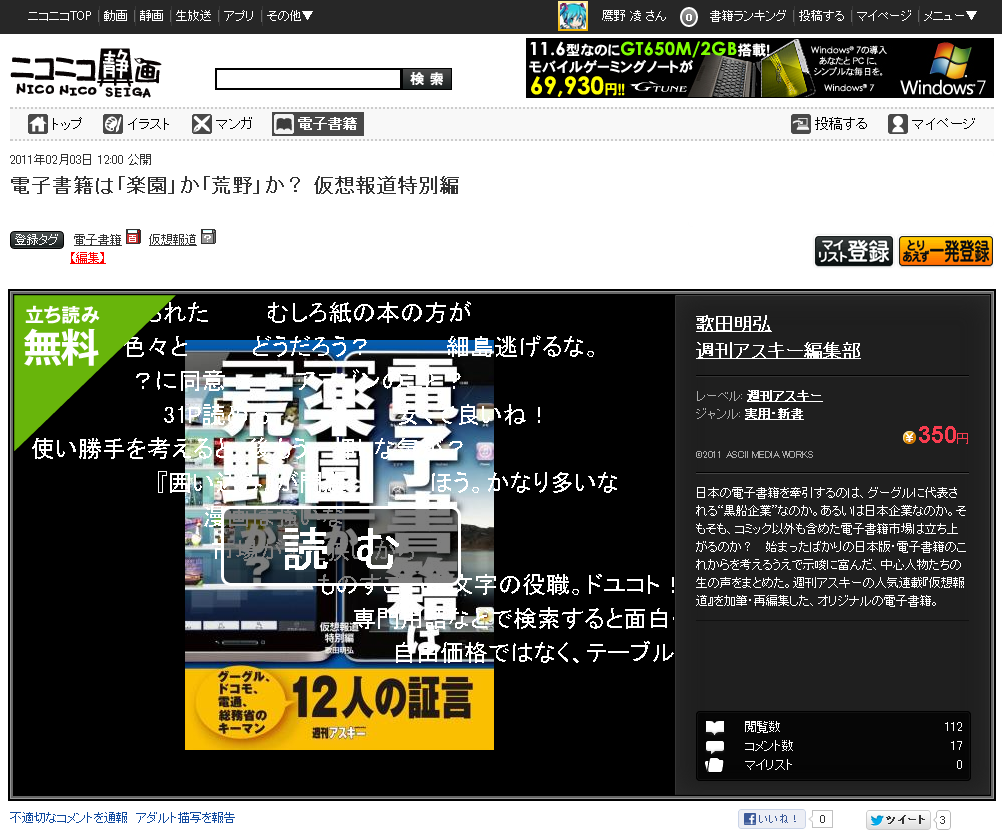Open the 実用・新書 genre link

774,414
